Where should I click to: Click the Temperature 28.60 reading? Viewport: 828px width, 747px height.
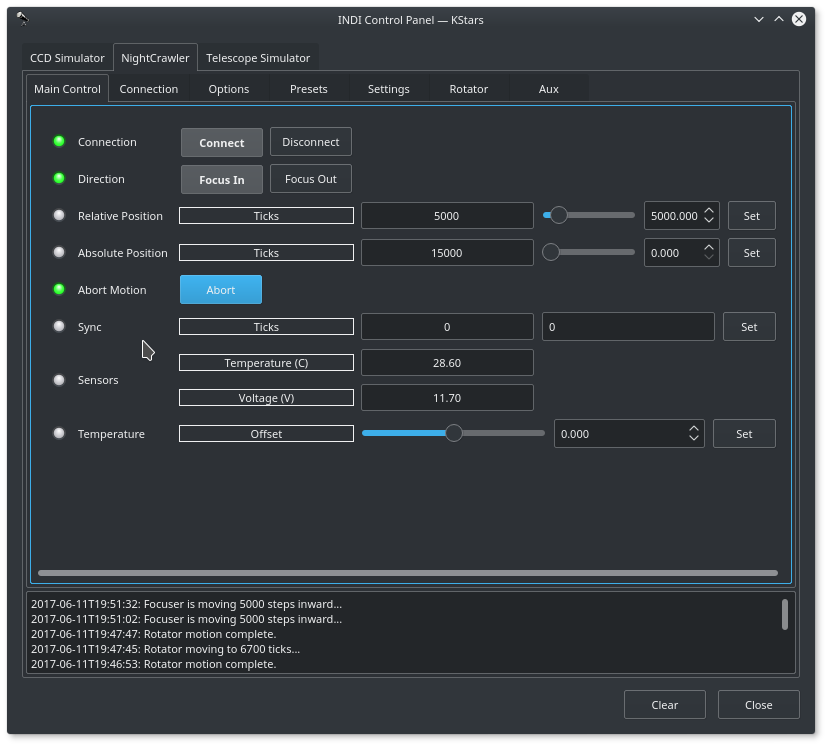447,363
